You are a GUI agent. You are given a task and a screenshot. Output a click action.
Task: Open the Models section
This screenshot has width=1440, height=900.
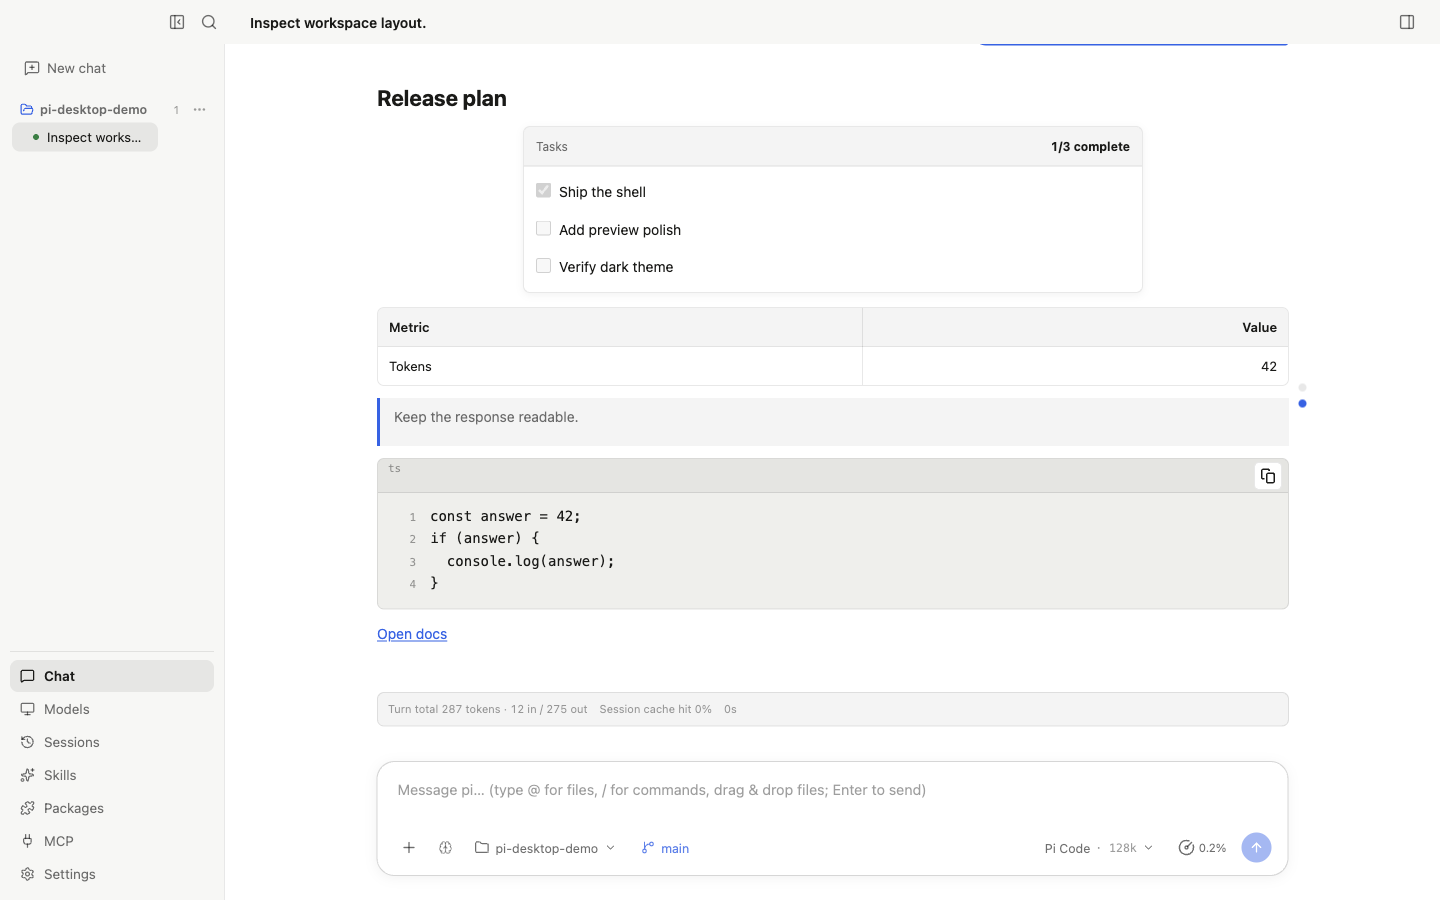click(112, 709)
